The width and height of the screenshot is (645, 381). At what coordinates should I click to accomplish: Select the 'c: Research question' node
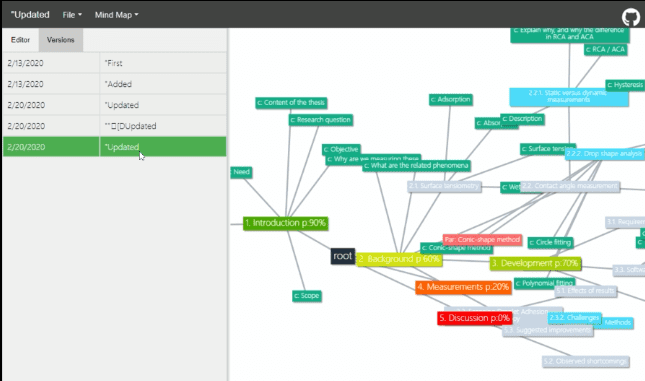pyautogui.click(x=320, y=120)
